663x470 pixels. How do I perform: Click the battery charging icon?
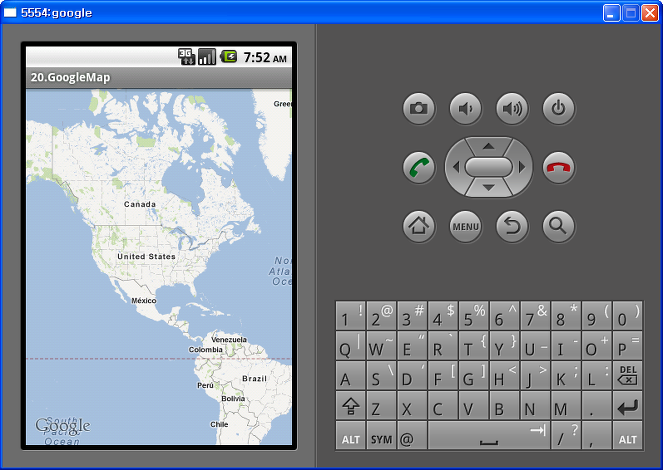(229, 57)
